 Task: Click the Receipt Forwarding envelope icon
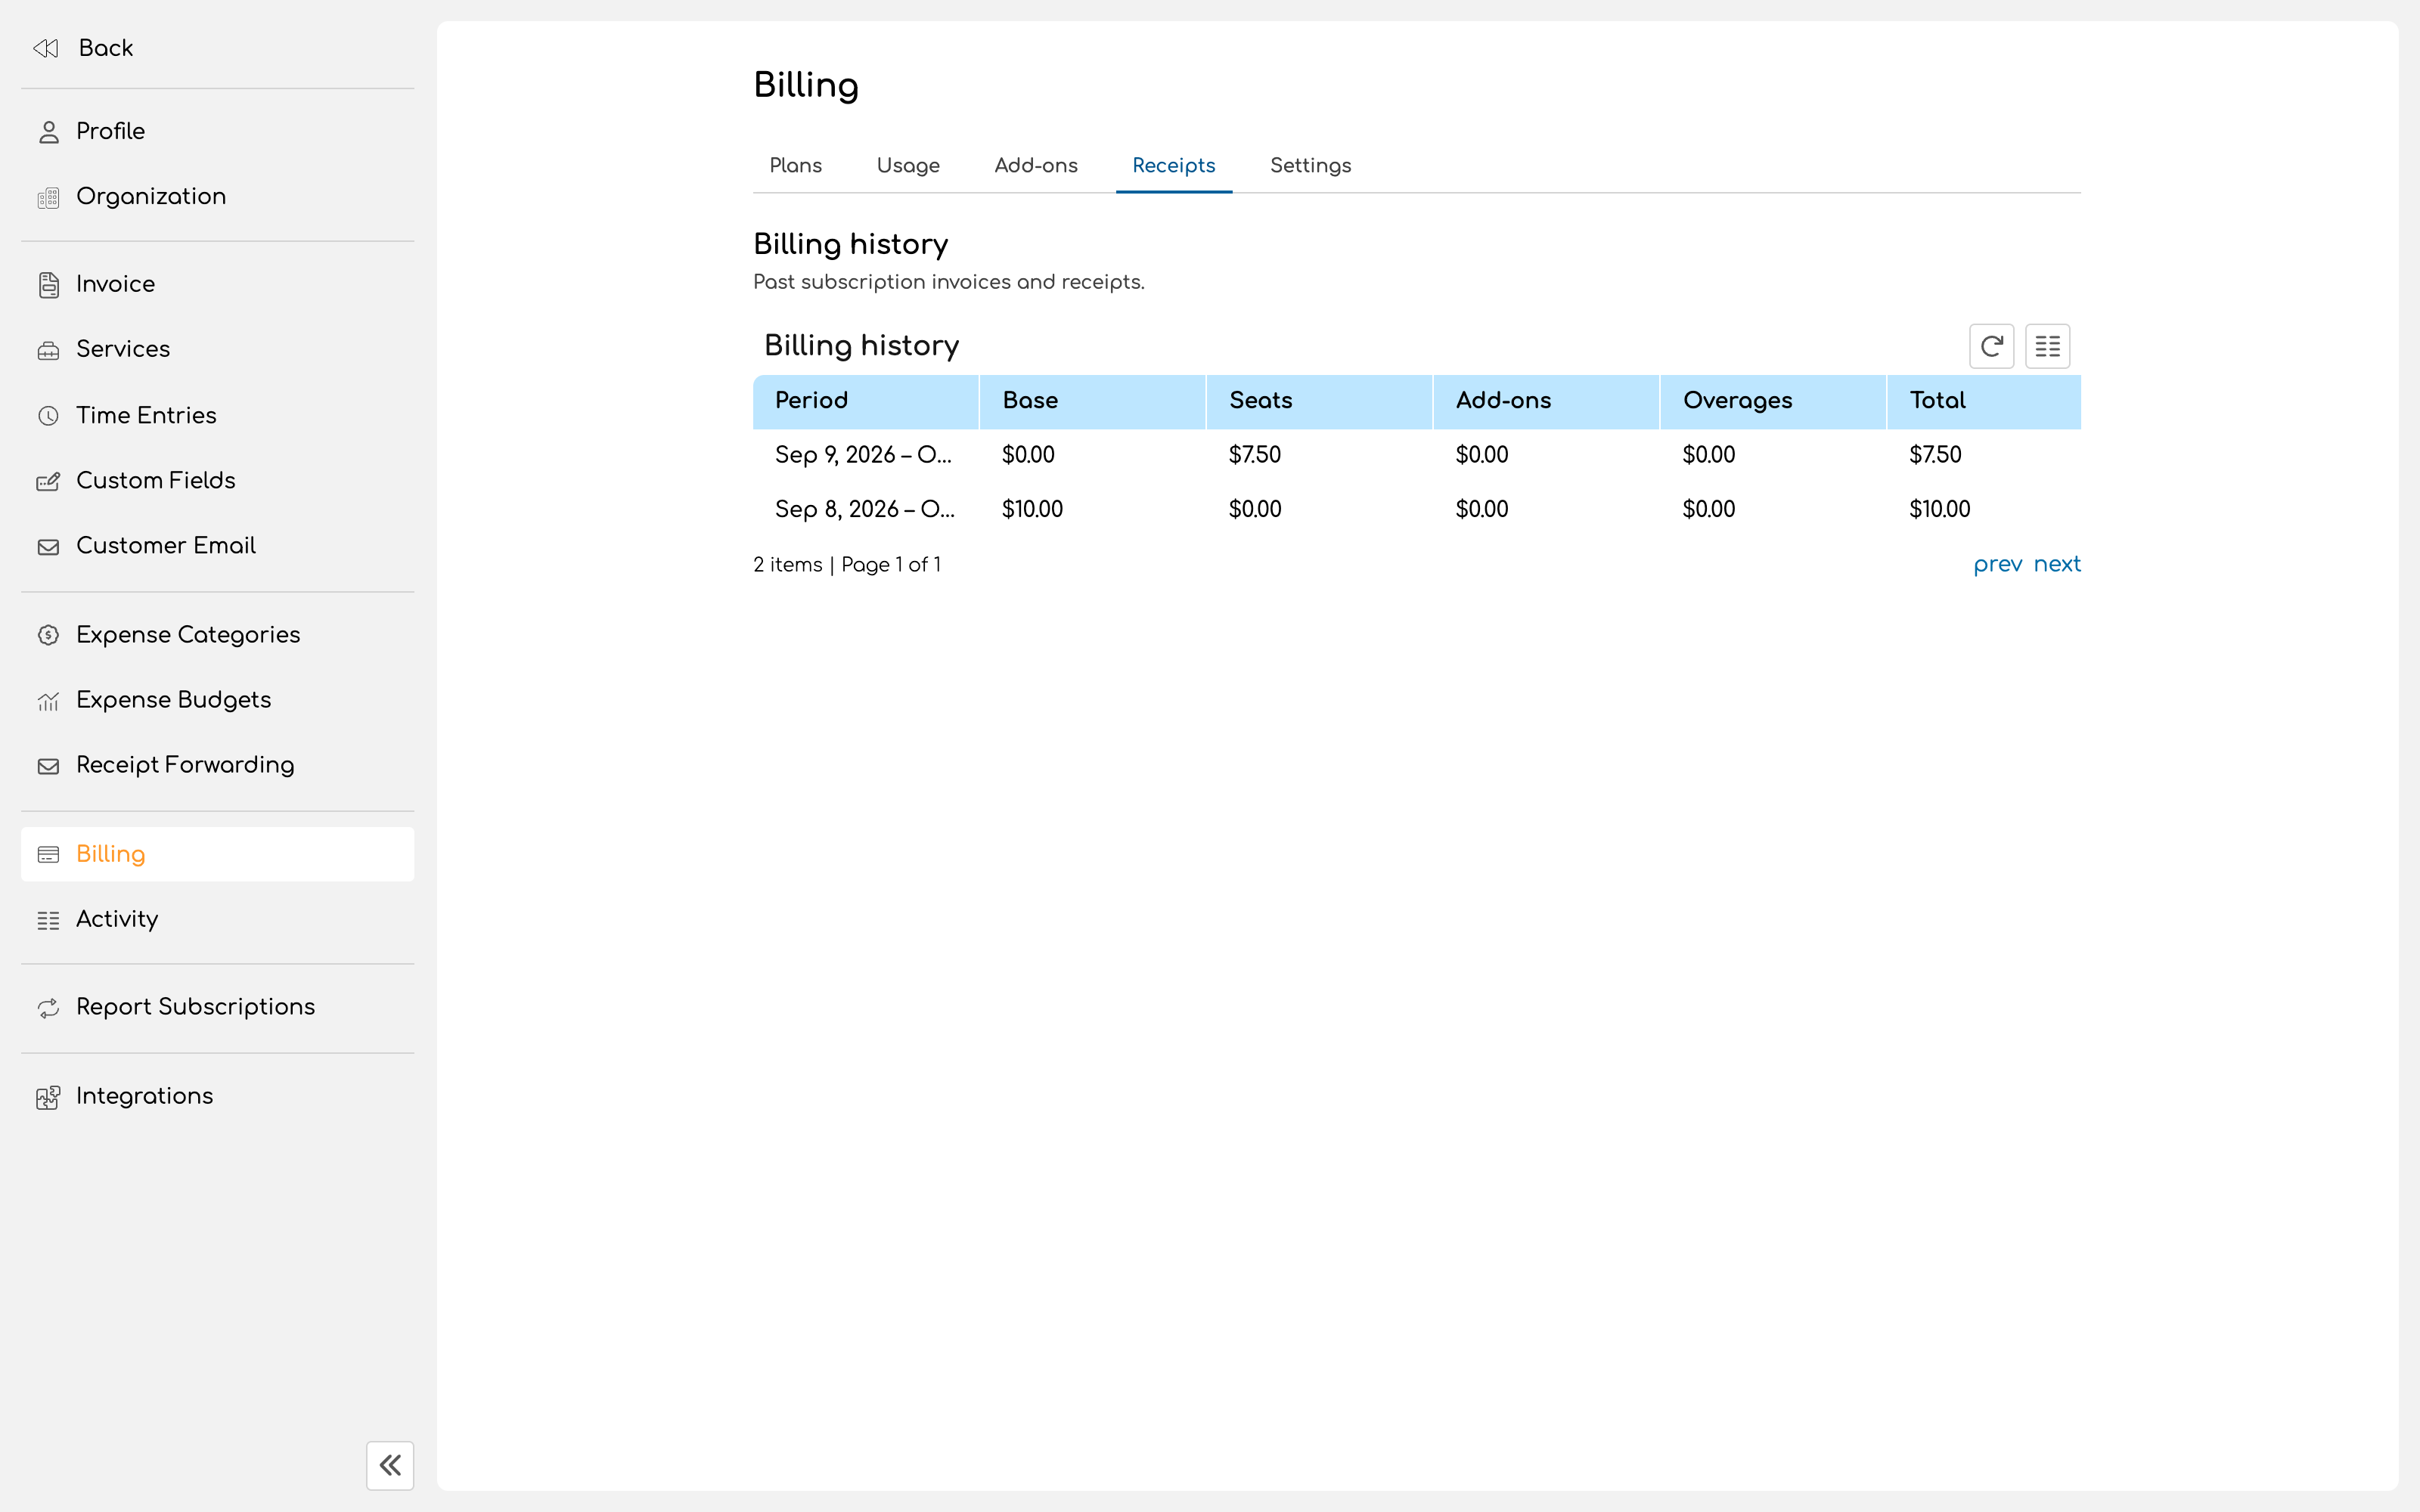coord(48,766)
